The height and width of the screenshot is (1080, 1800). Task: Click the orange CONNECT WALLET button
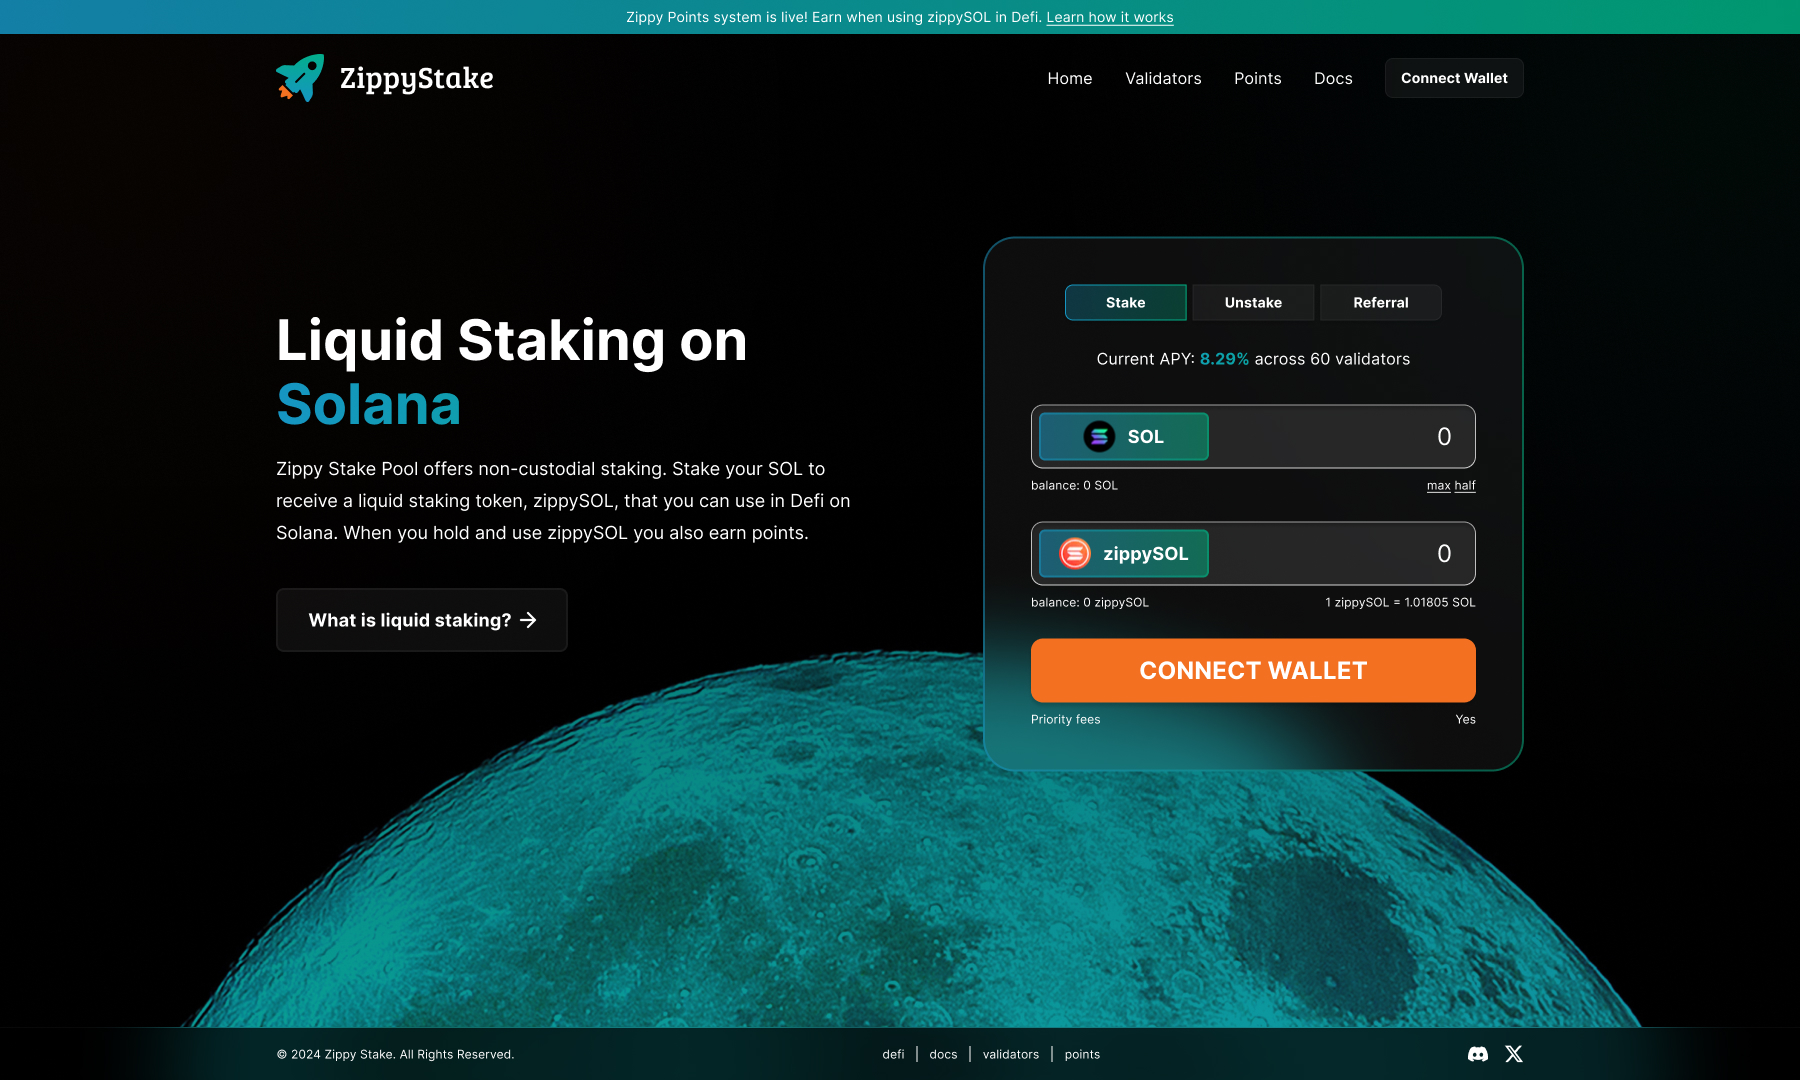(1253, 670)
